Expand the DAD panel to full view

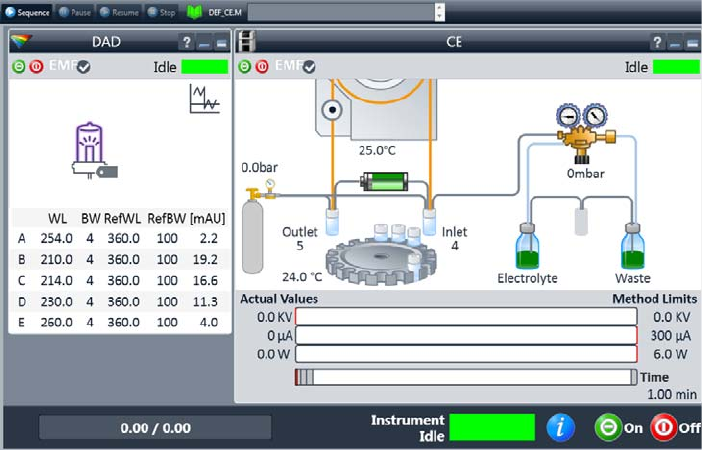coord(221,43)
